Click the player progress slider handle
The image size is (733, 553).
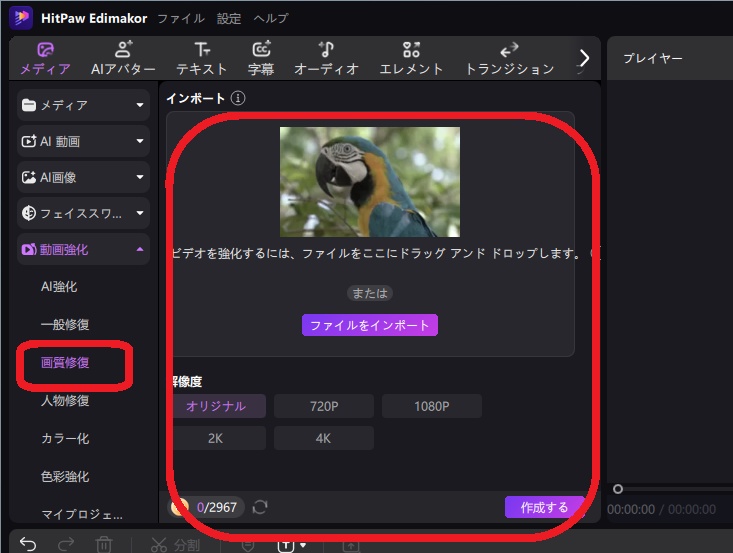pos(618,489)
